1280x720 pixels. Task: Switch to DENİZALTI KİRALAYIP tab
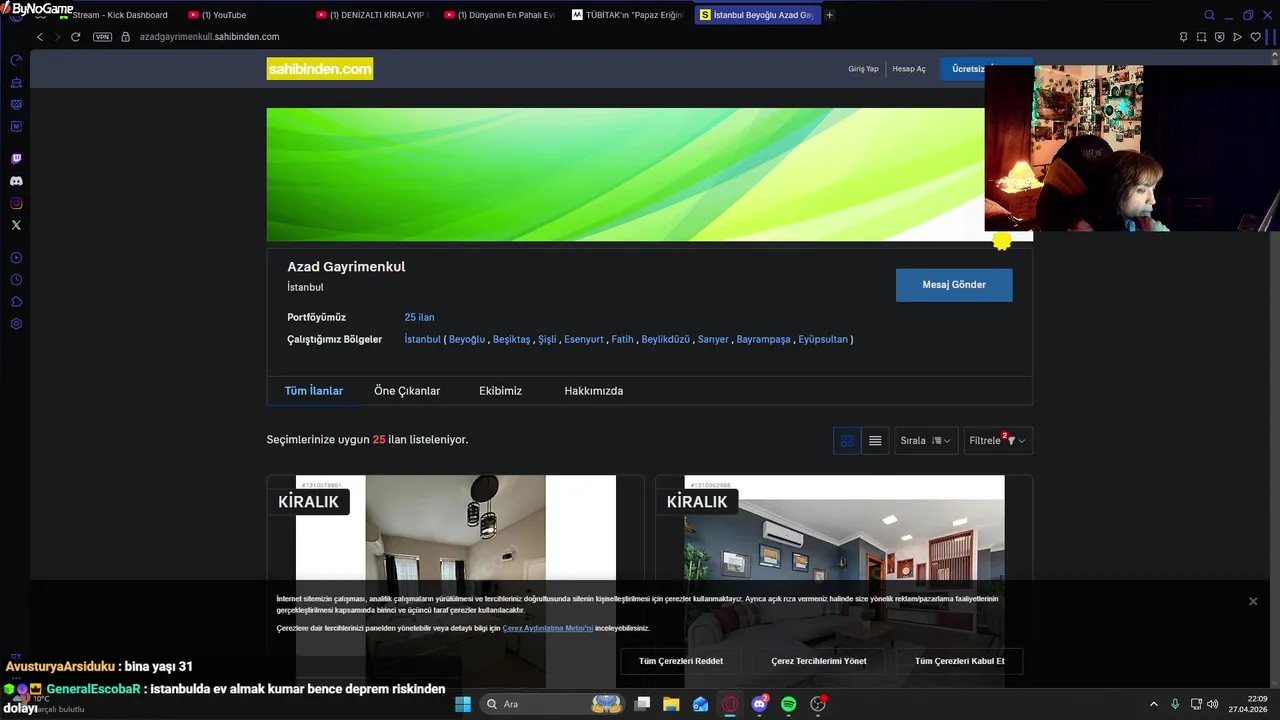point(372,15)
